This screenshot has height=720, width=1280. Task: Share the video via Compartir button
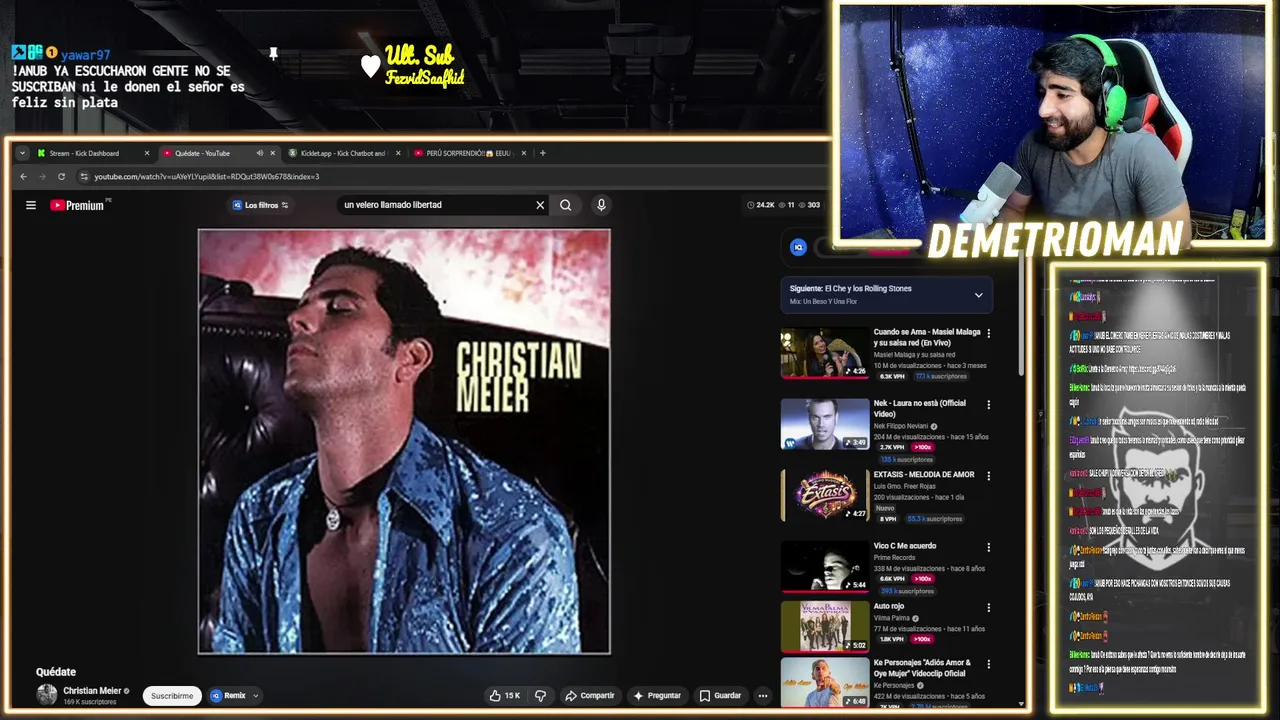click(590, 695)
